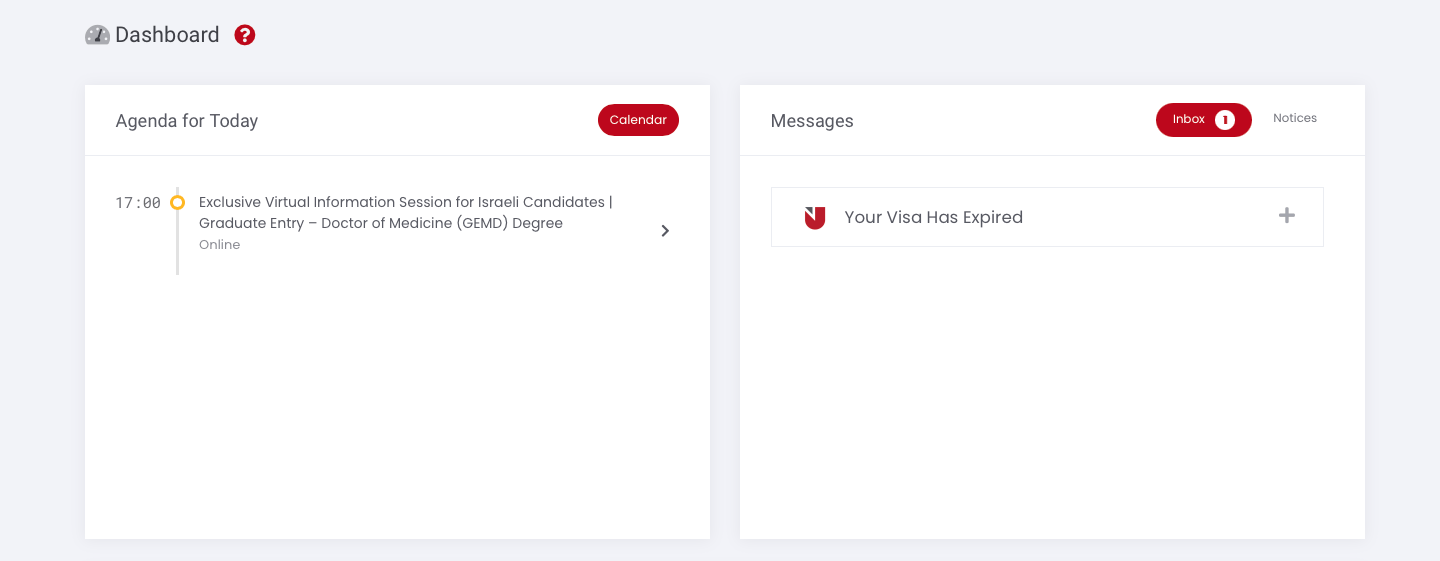Open the Calendar button in Agenda panel
The width and height of the screenshot is (1440, 561).
click(x=638, y=120)
